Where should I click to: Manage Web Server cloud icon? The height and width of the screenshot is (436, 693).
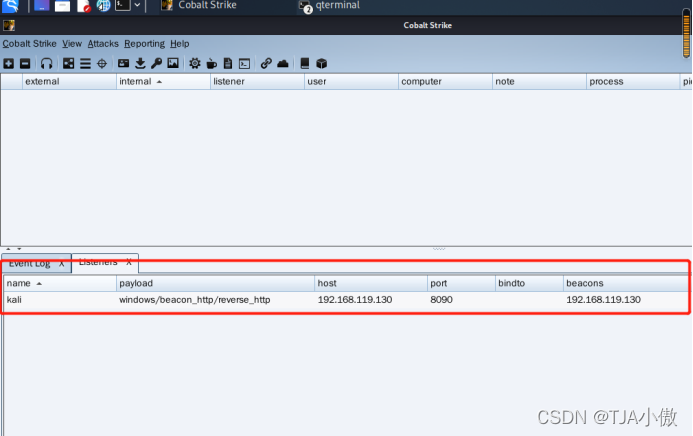pos(283,64)
